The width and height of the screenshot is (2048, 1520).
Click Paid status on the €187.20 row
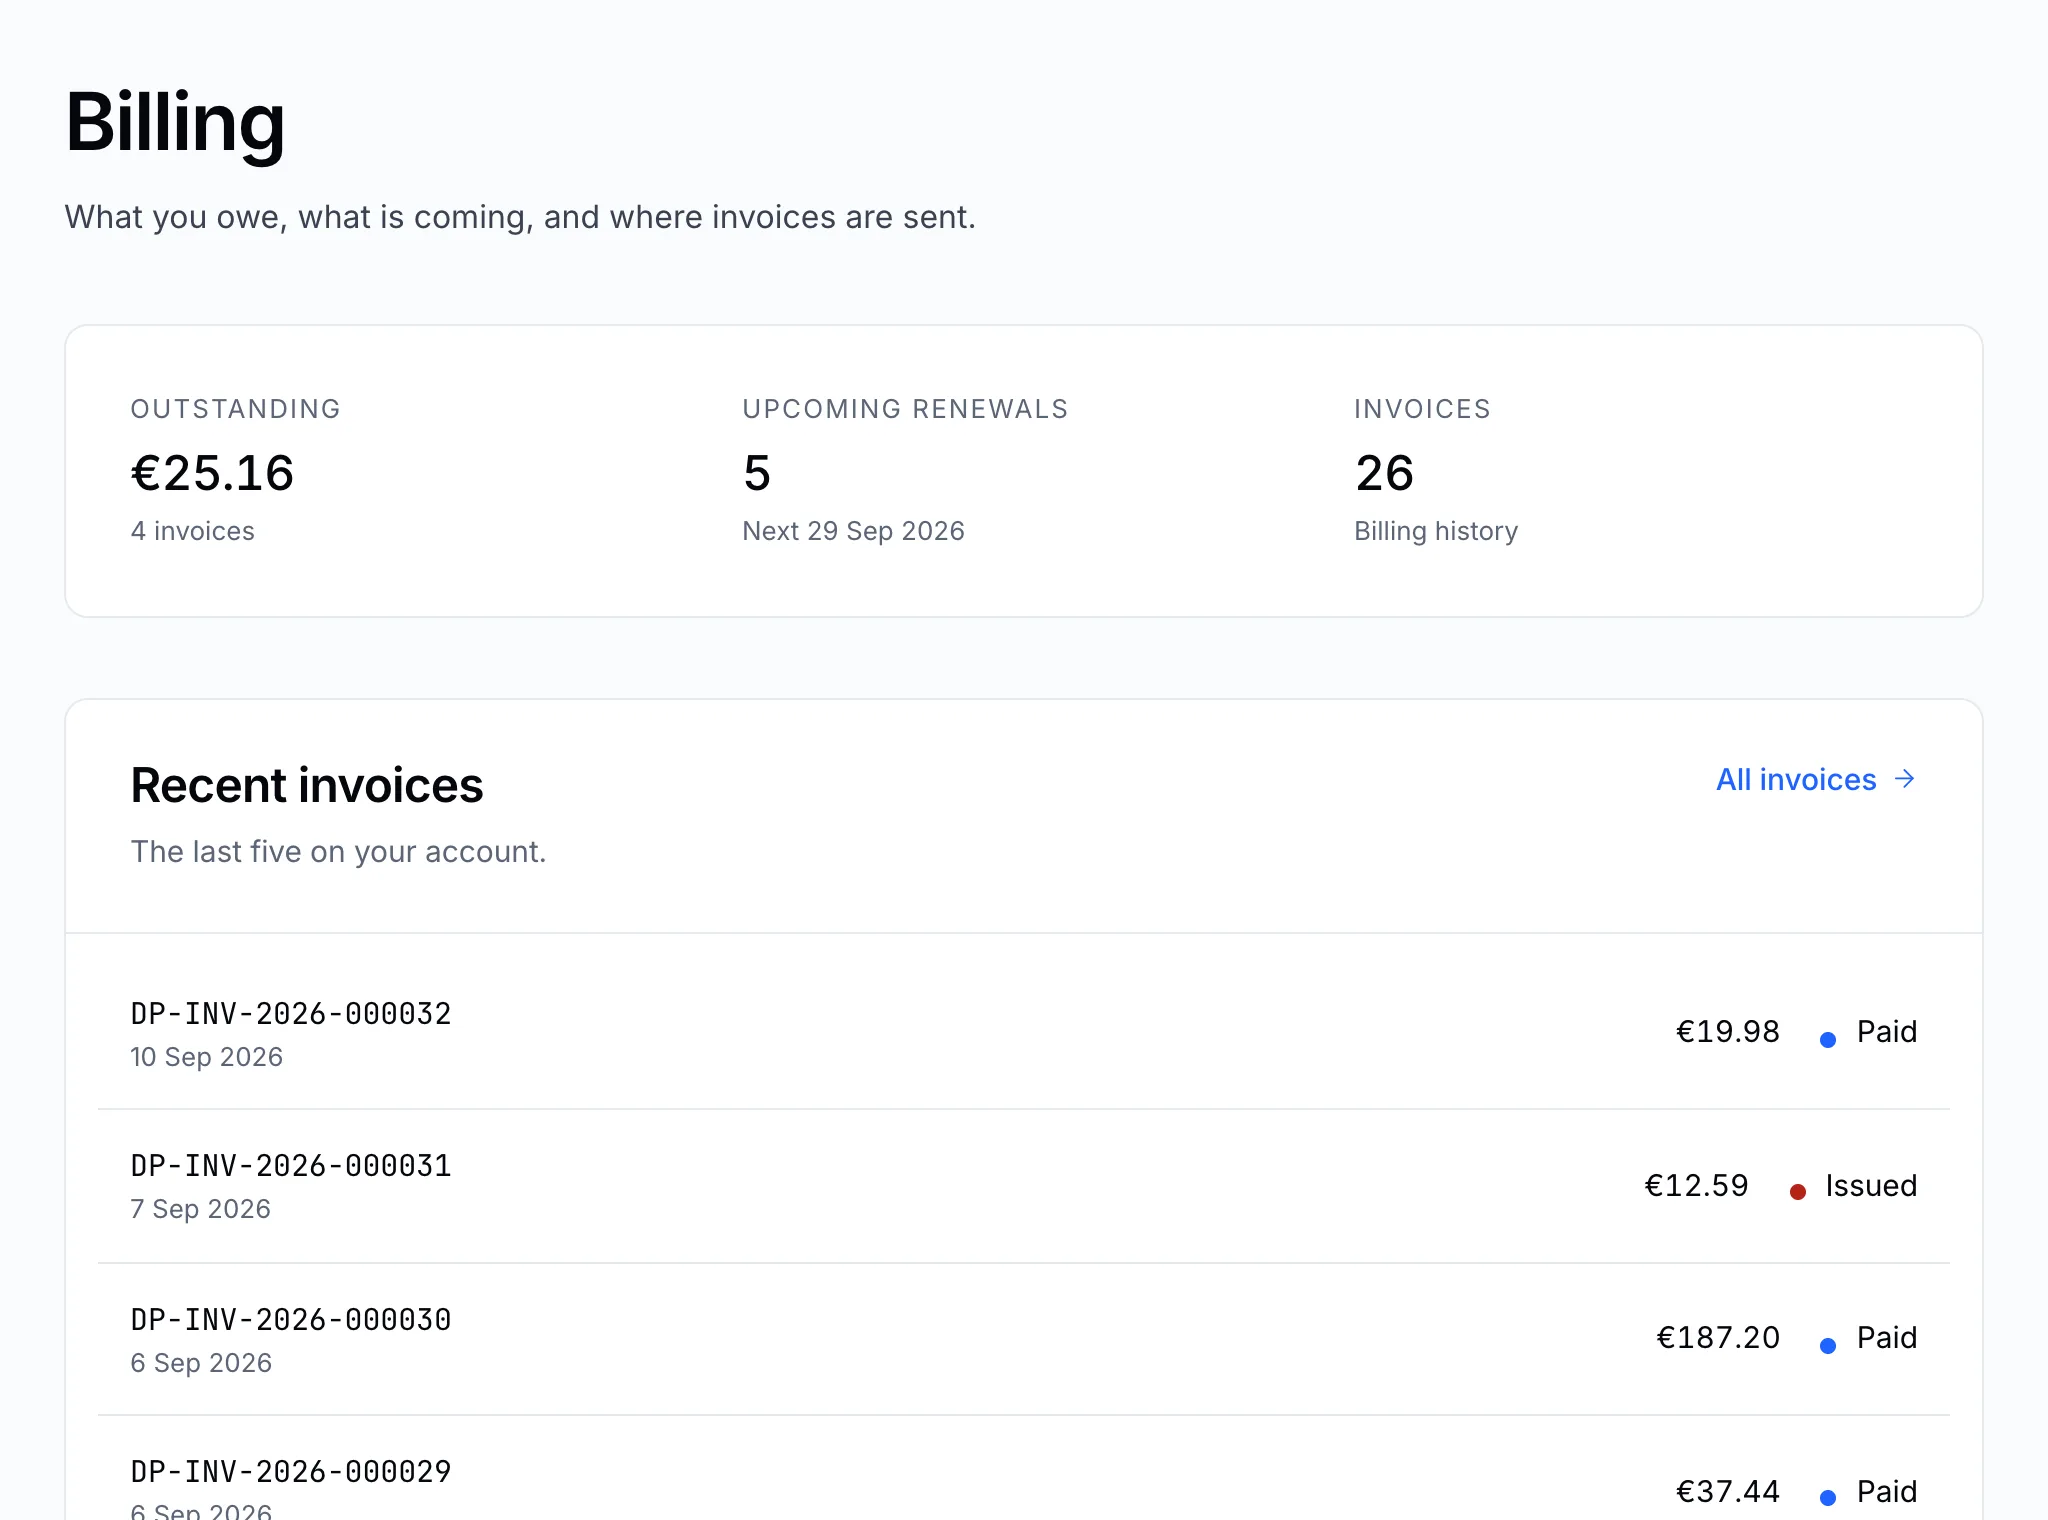1887,1337
